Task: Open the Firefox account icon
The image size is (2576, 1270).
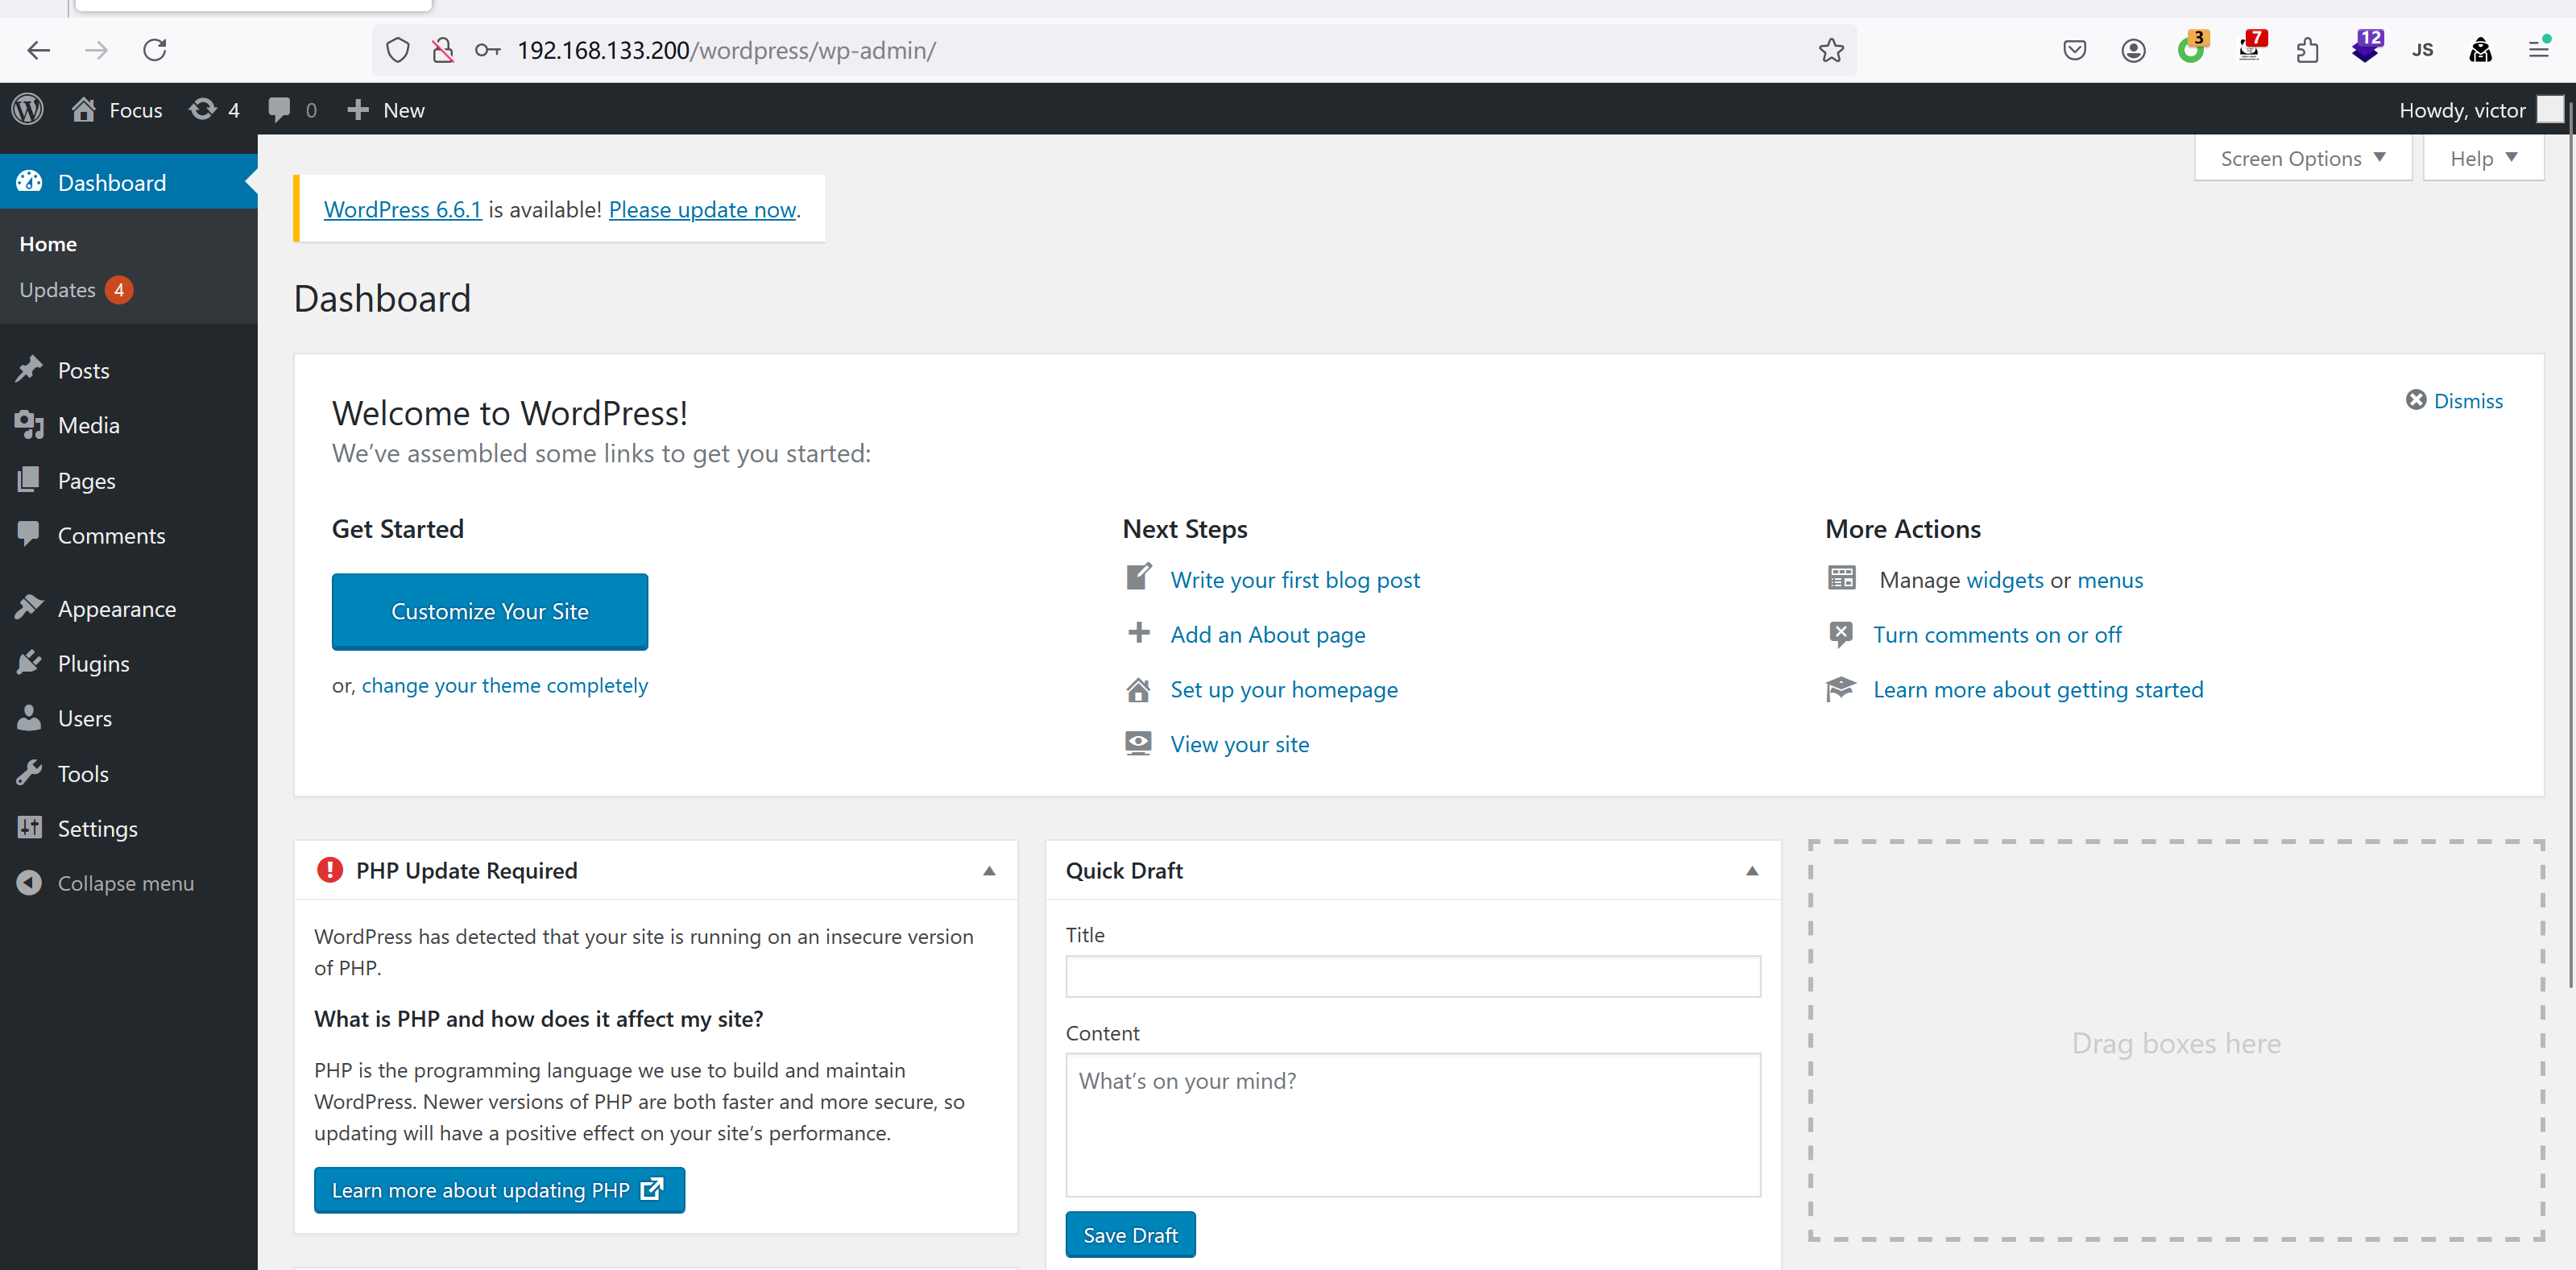Action: [x=2133, y=50]
